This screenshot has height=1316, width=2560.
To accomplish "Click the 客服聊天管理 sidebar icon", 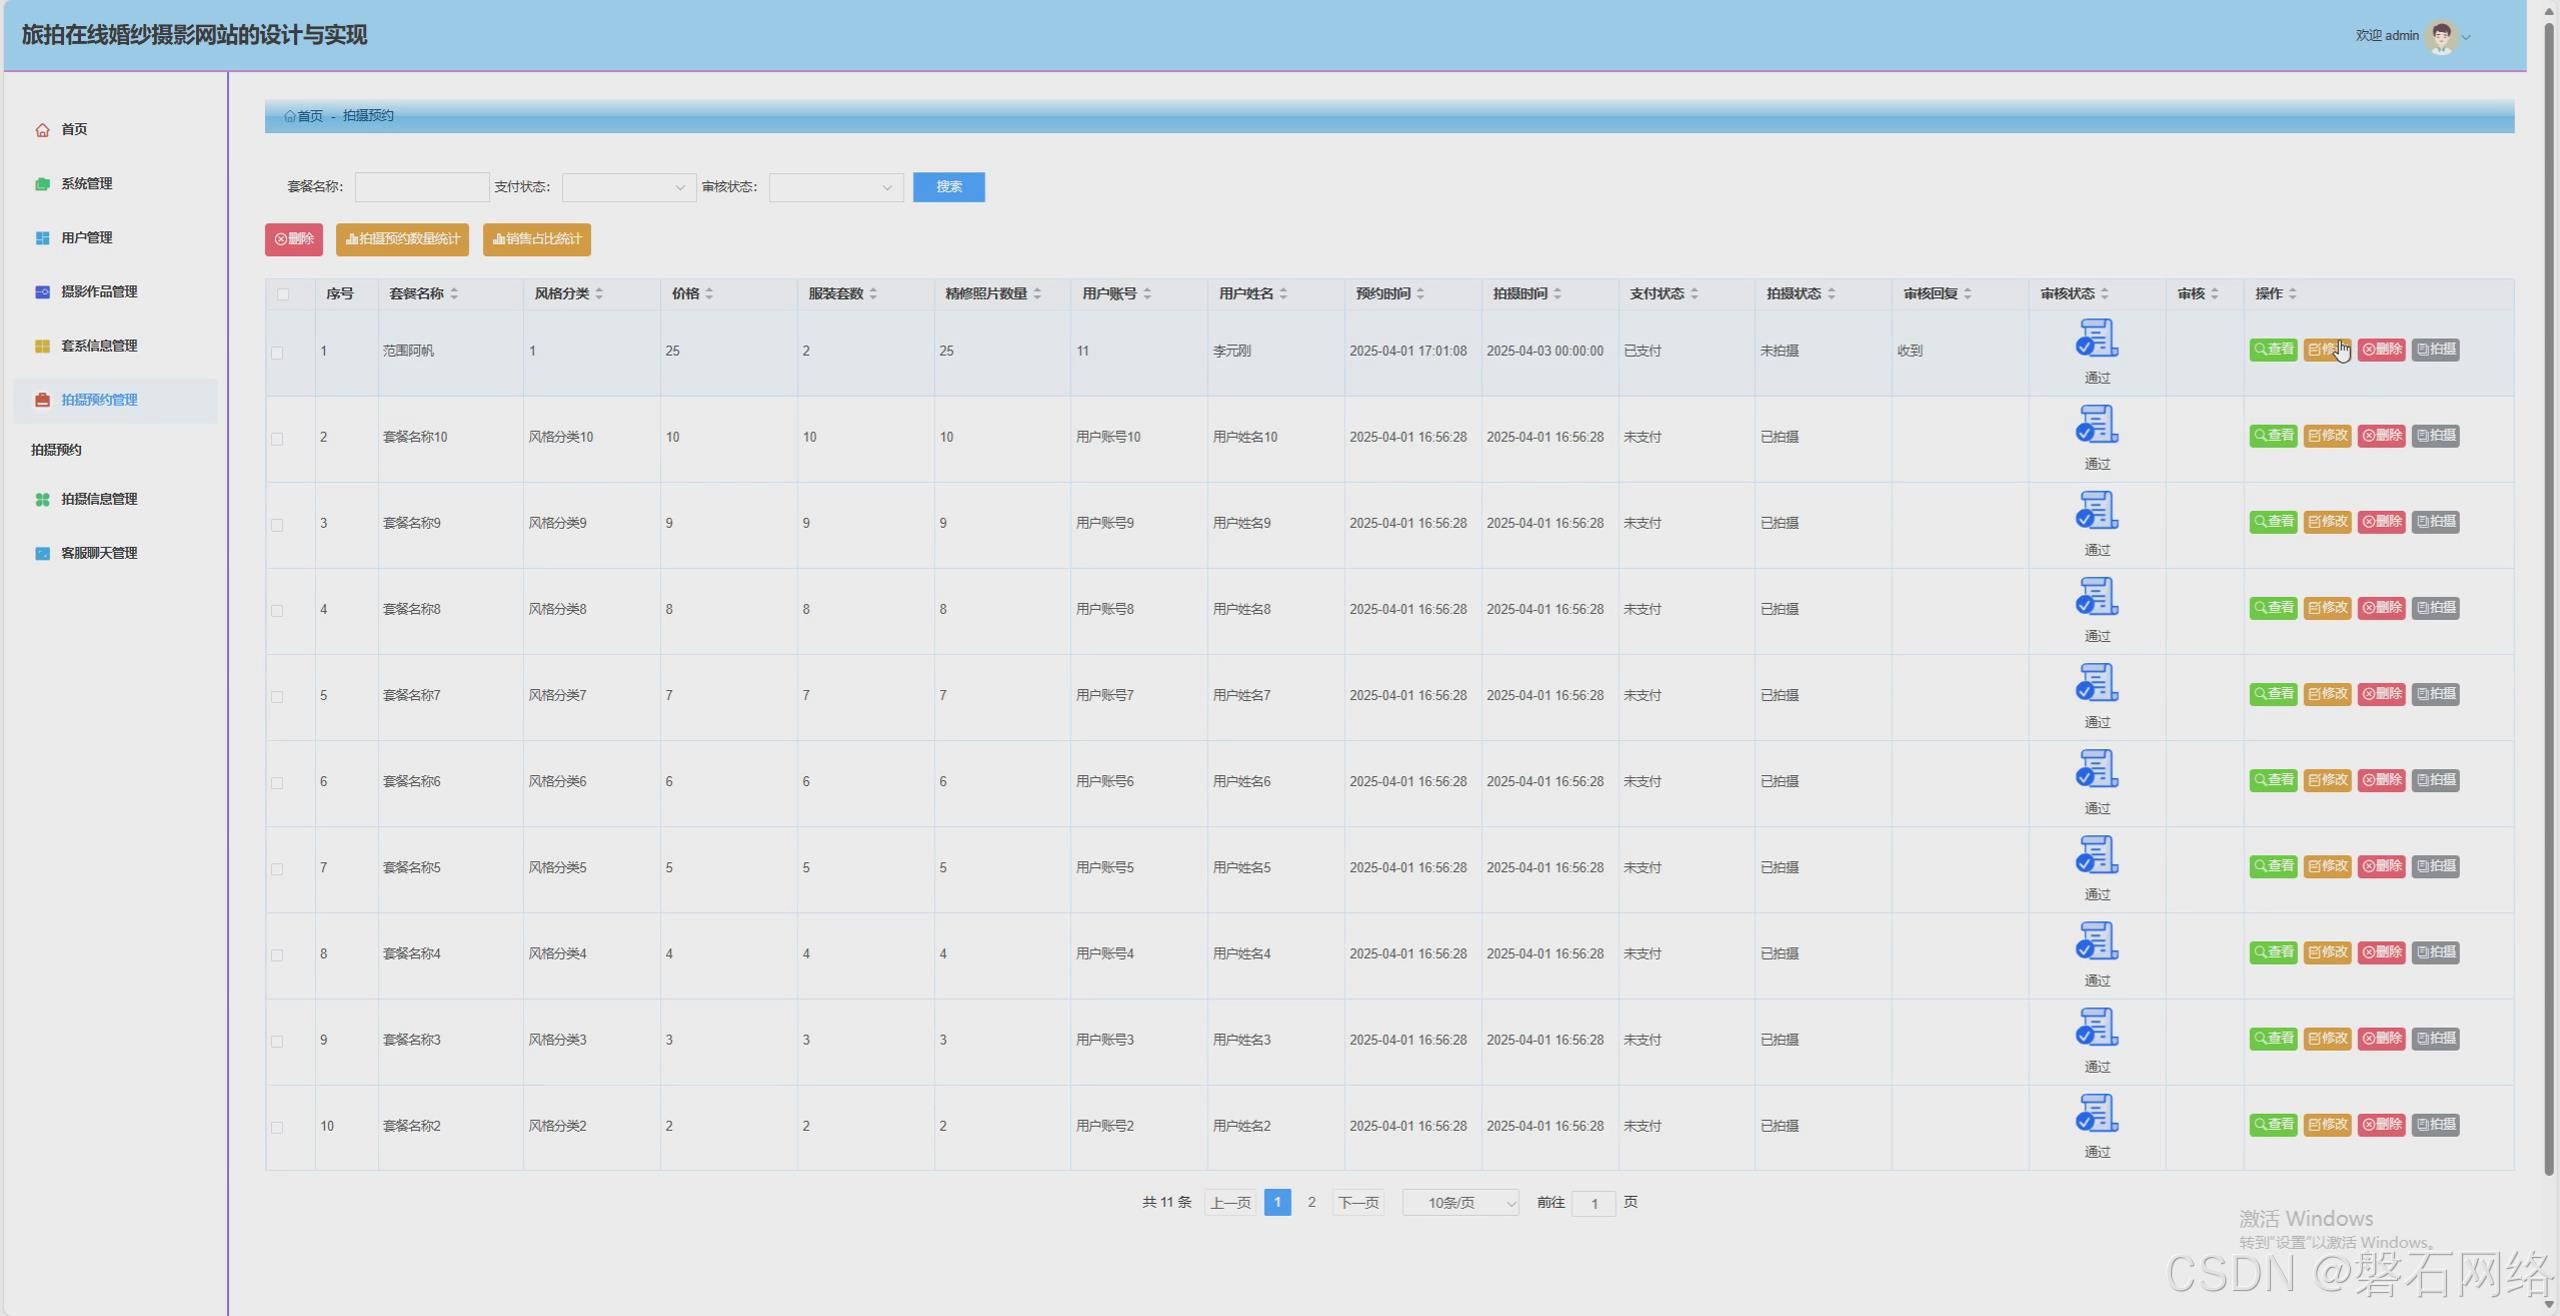I will [42, 553].
